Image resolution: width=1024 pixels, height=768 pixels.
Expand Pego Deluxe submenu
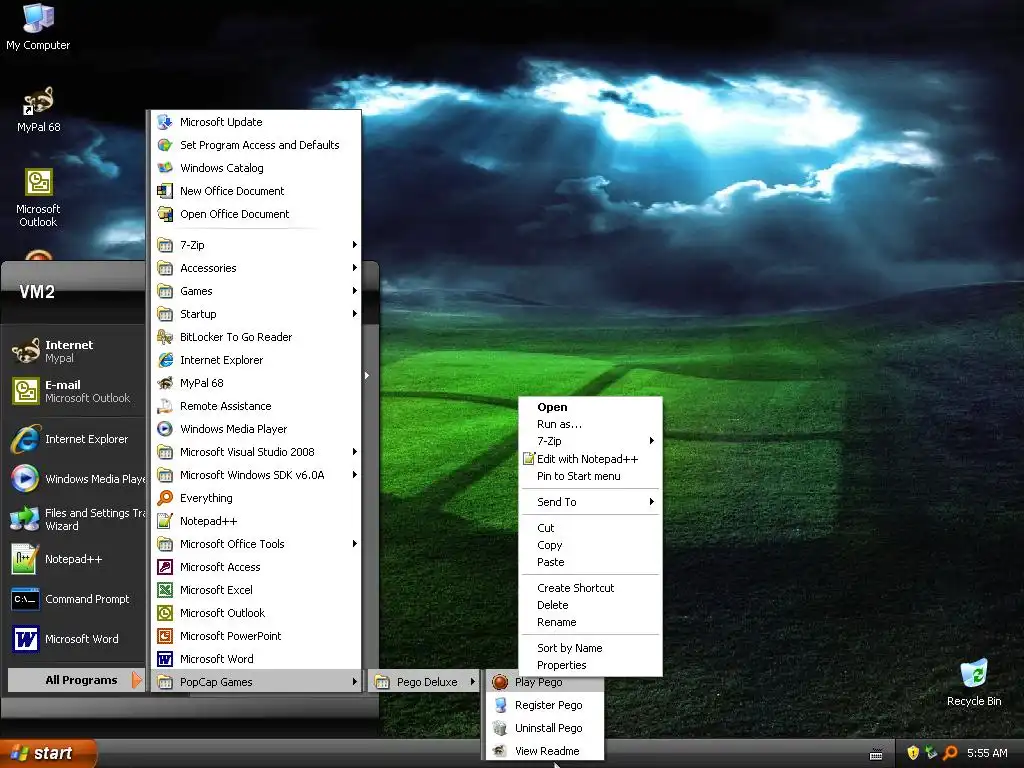point(424,682)
